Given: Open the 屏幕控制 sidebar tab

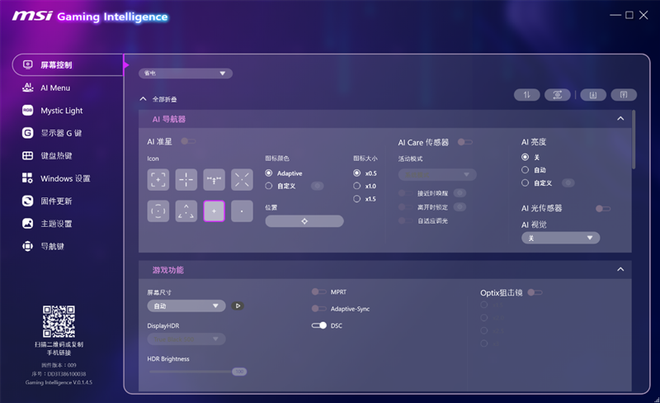Looking at the screenshot, I should click(68, 65).
